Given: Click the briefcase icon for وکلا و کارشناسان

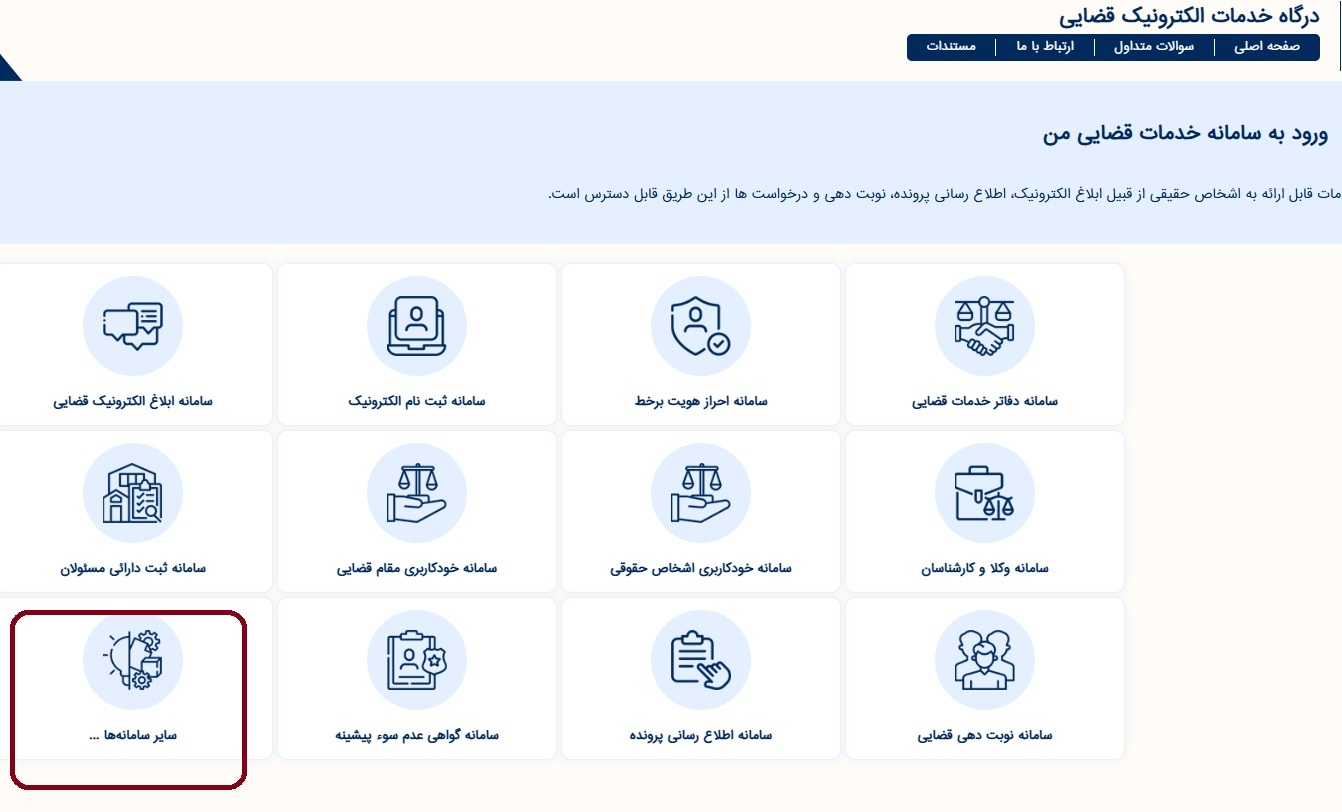Looking at the screenshot, I should coord(984,493).
